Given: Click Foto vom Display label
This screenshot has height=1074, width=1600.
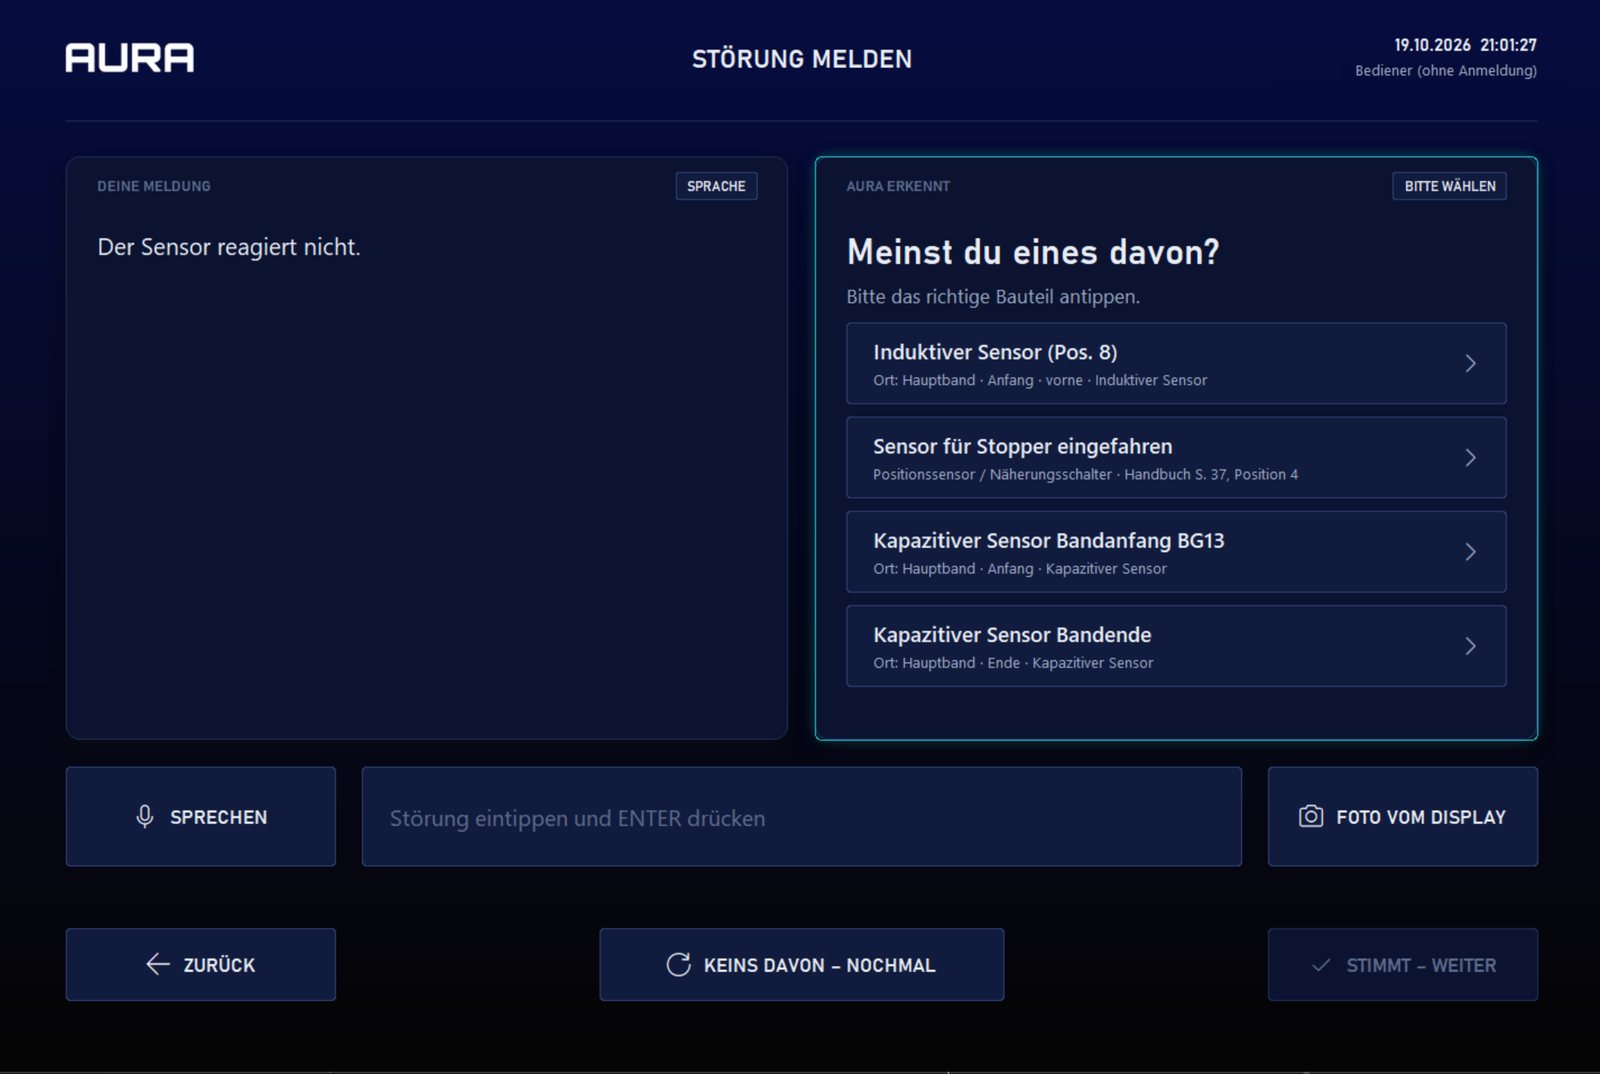Looking at the screenshot, I should tap(1420, 817).
